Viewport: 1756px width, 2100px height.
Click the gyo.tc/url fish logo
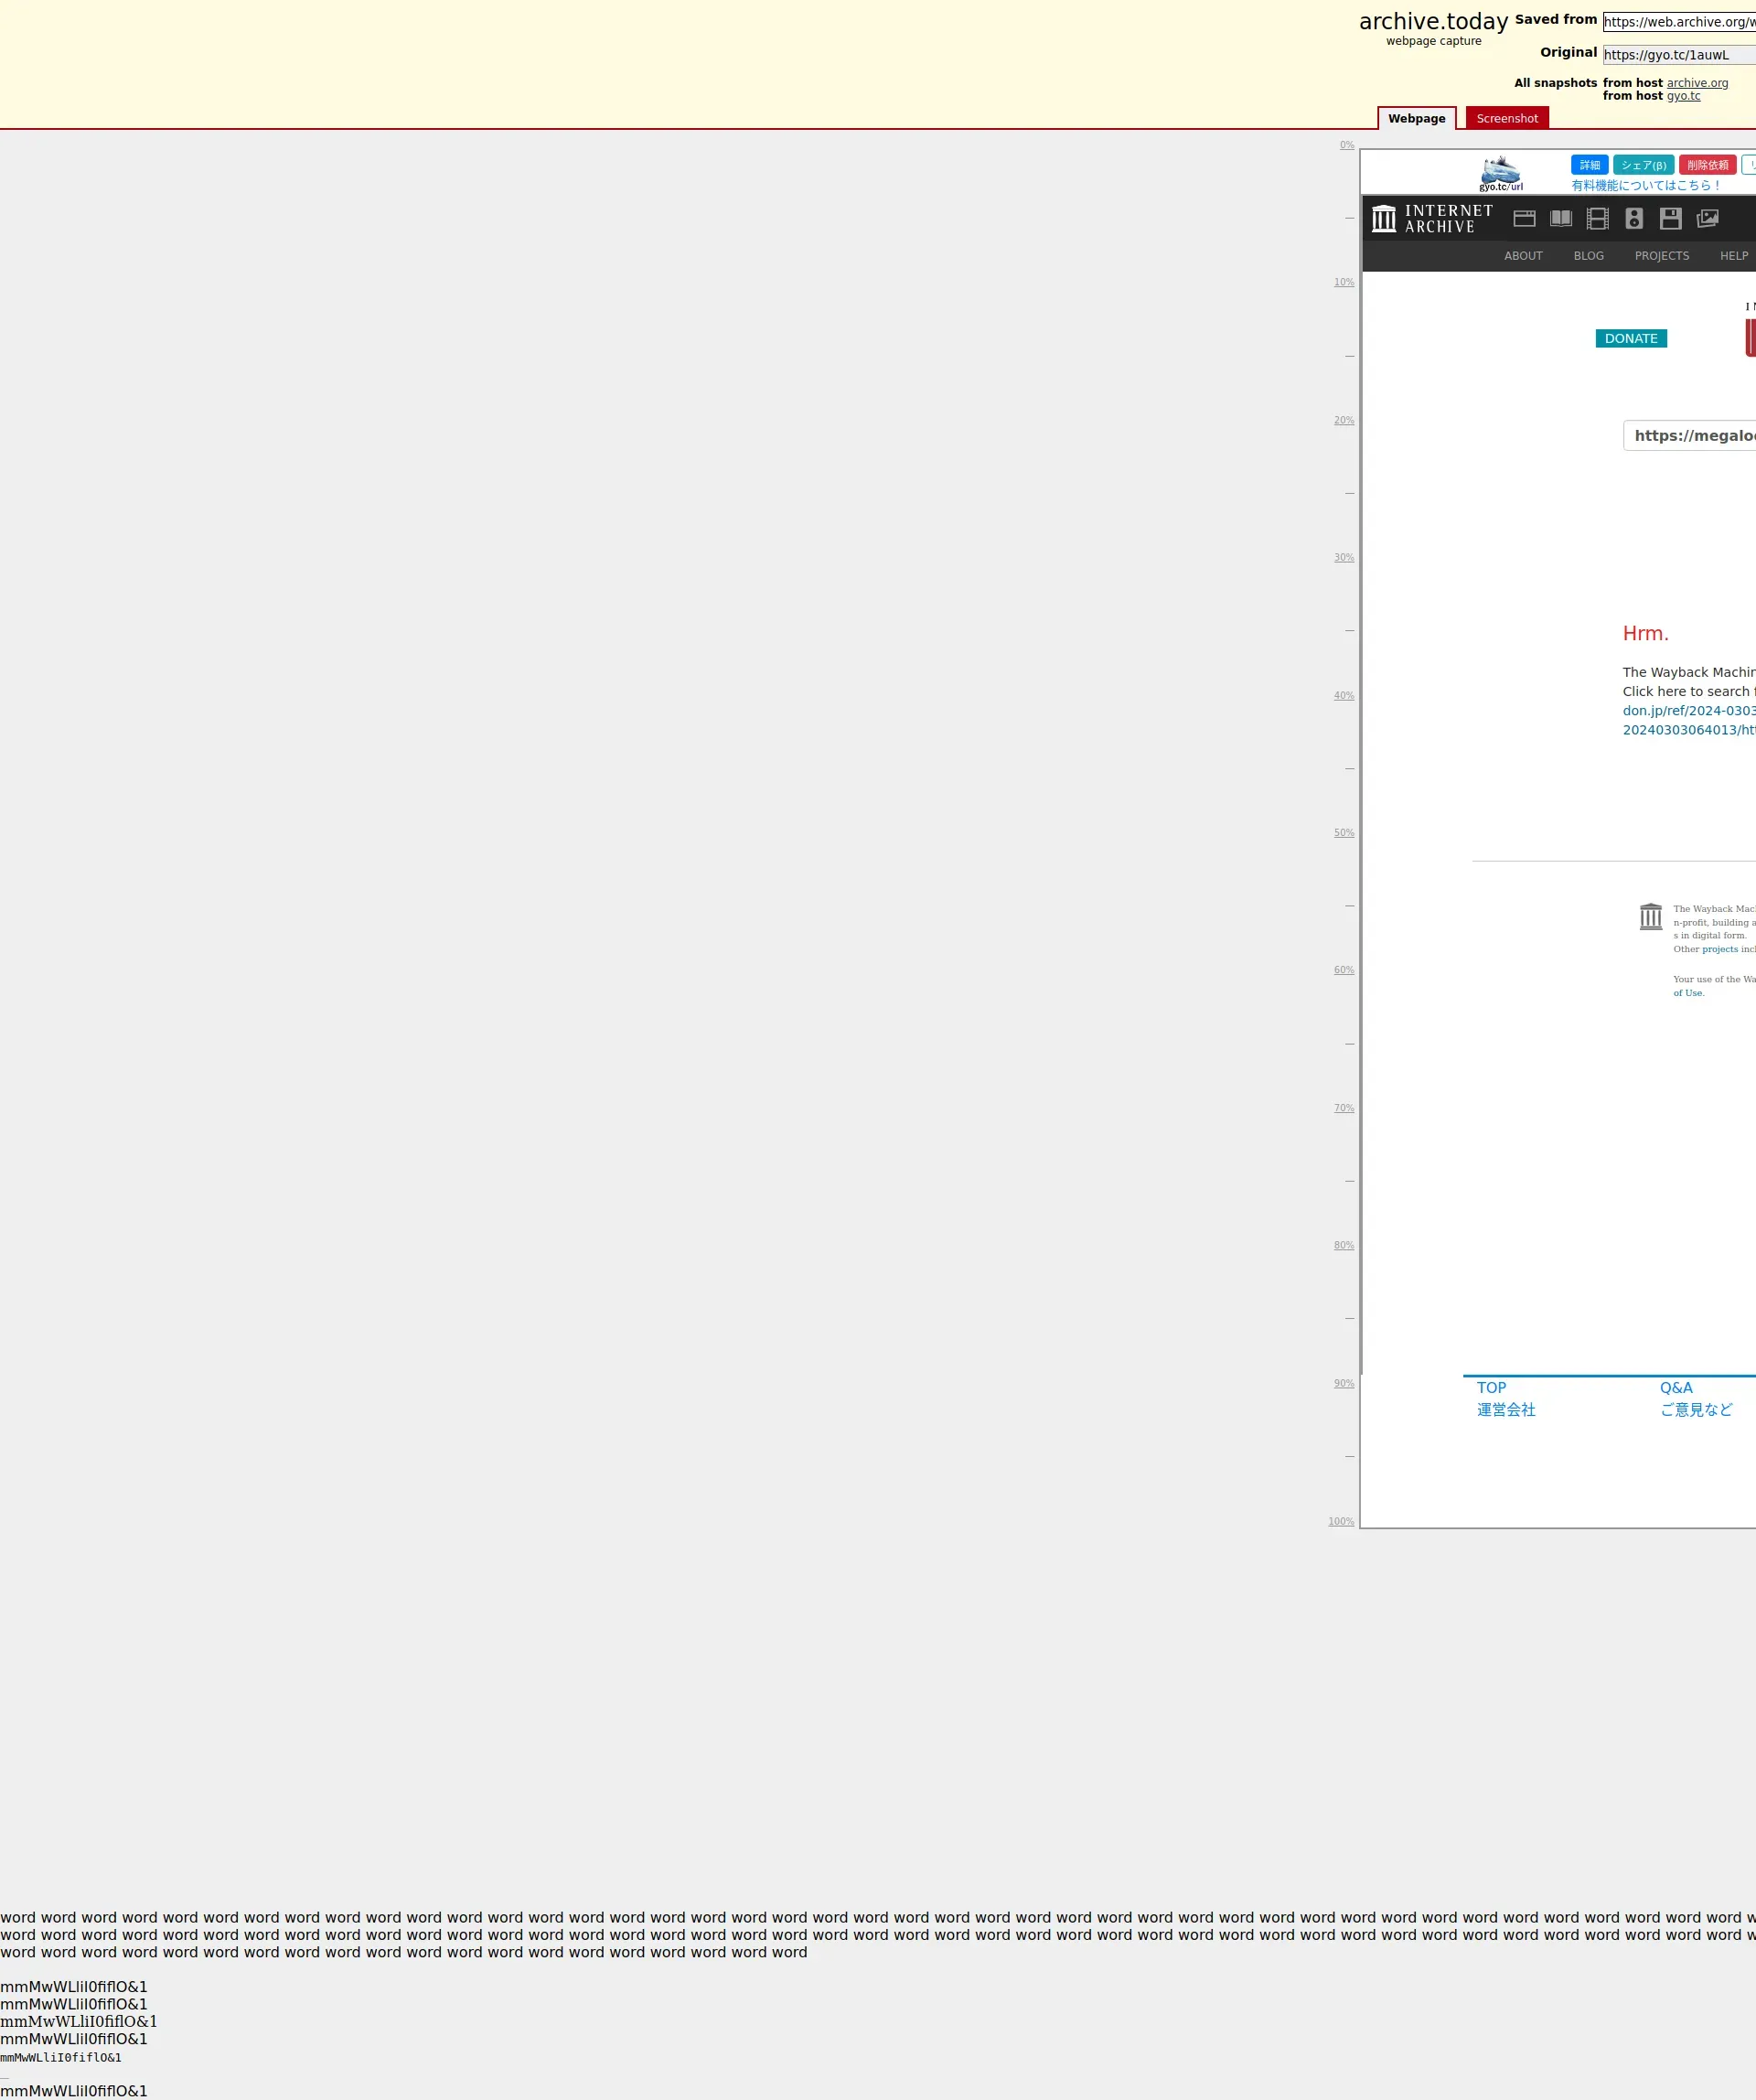pyautogui.click(x=1500, y=172)
